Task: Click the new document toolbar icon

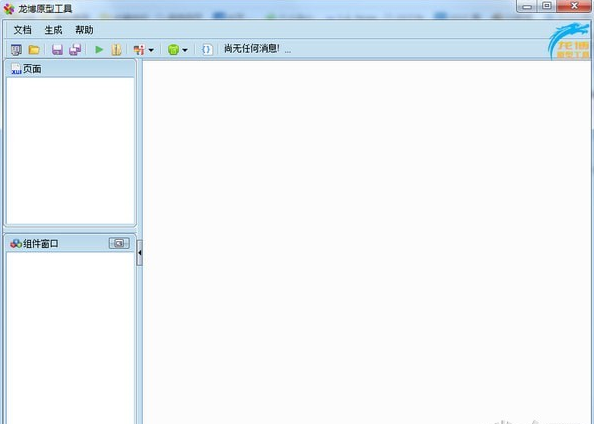Action: click(16, 50)
